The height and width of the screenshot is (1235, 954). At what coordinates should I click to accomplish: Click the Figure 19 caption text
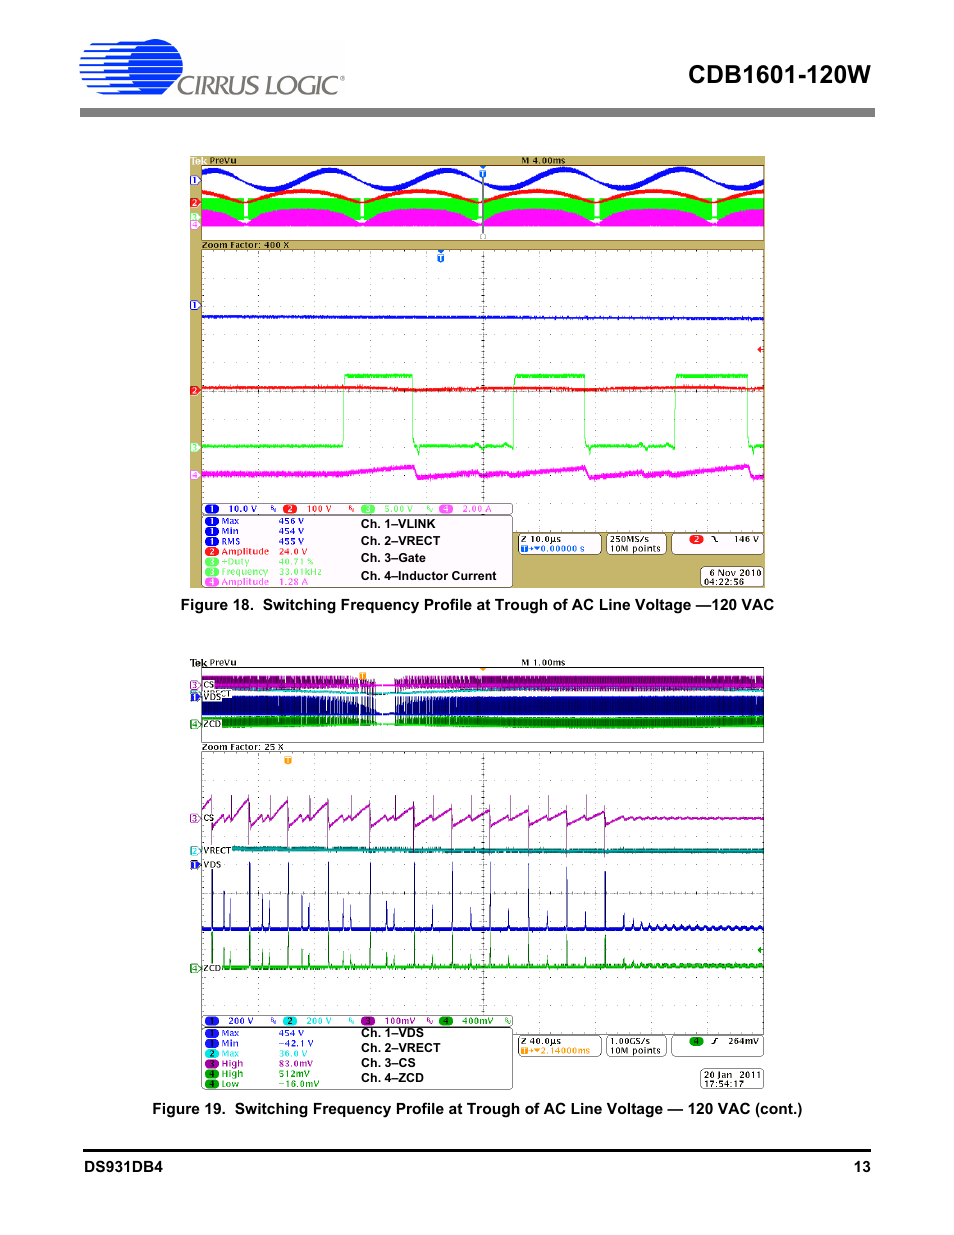[477, 1109]
